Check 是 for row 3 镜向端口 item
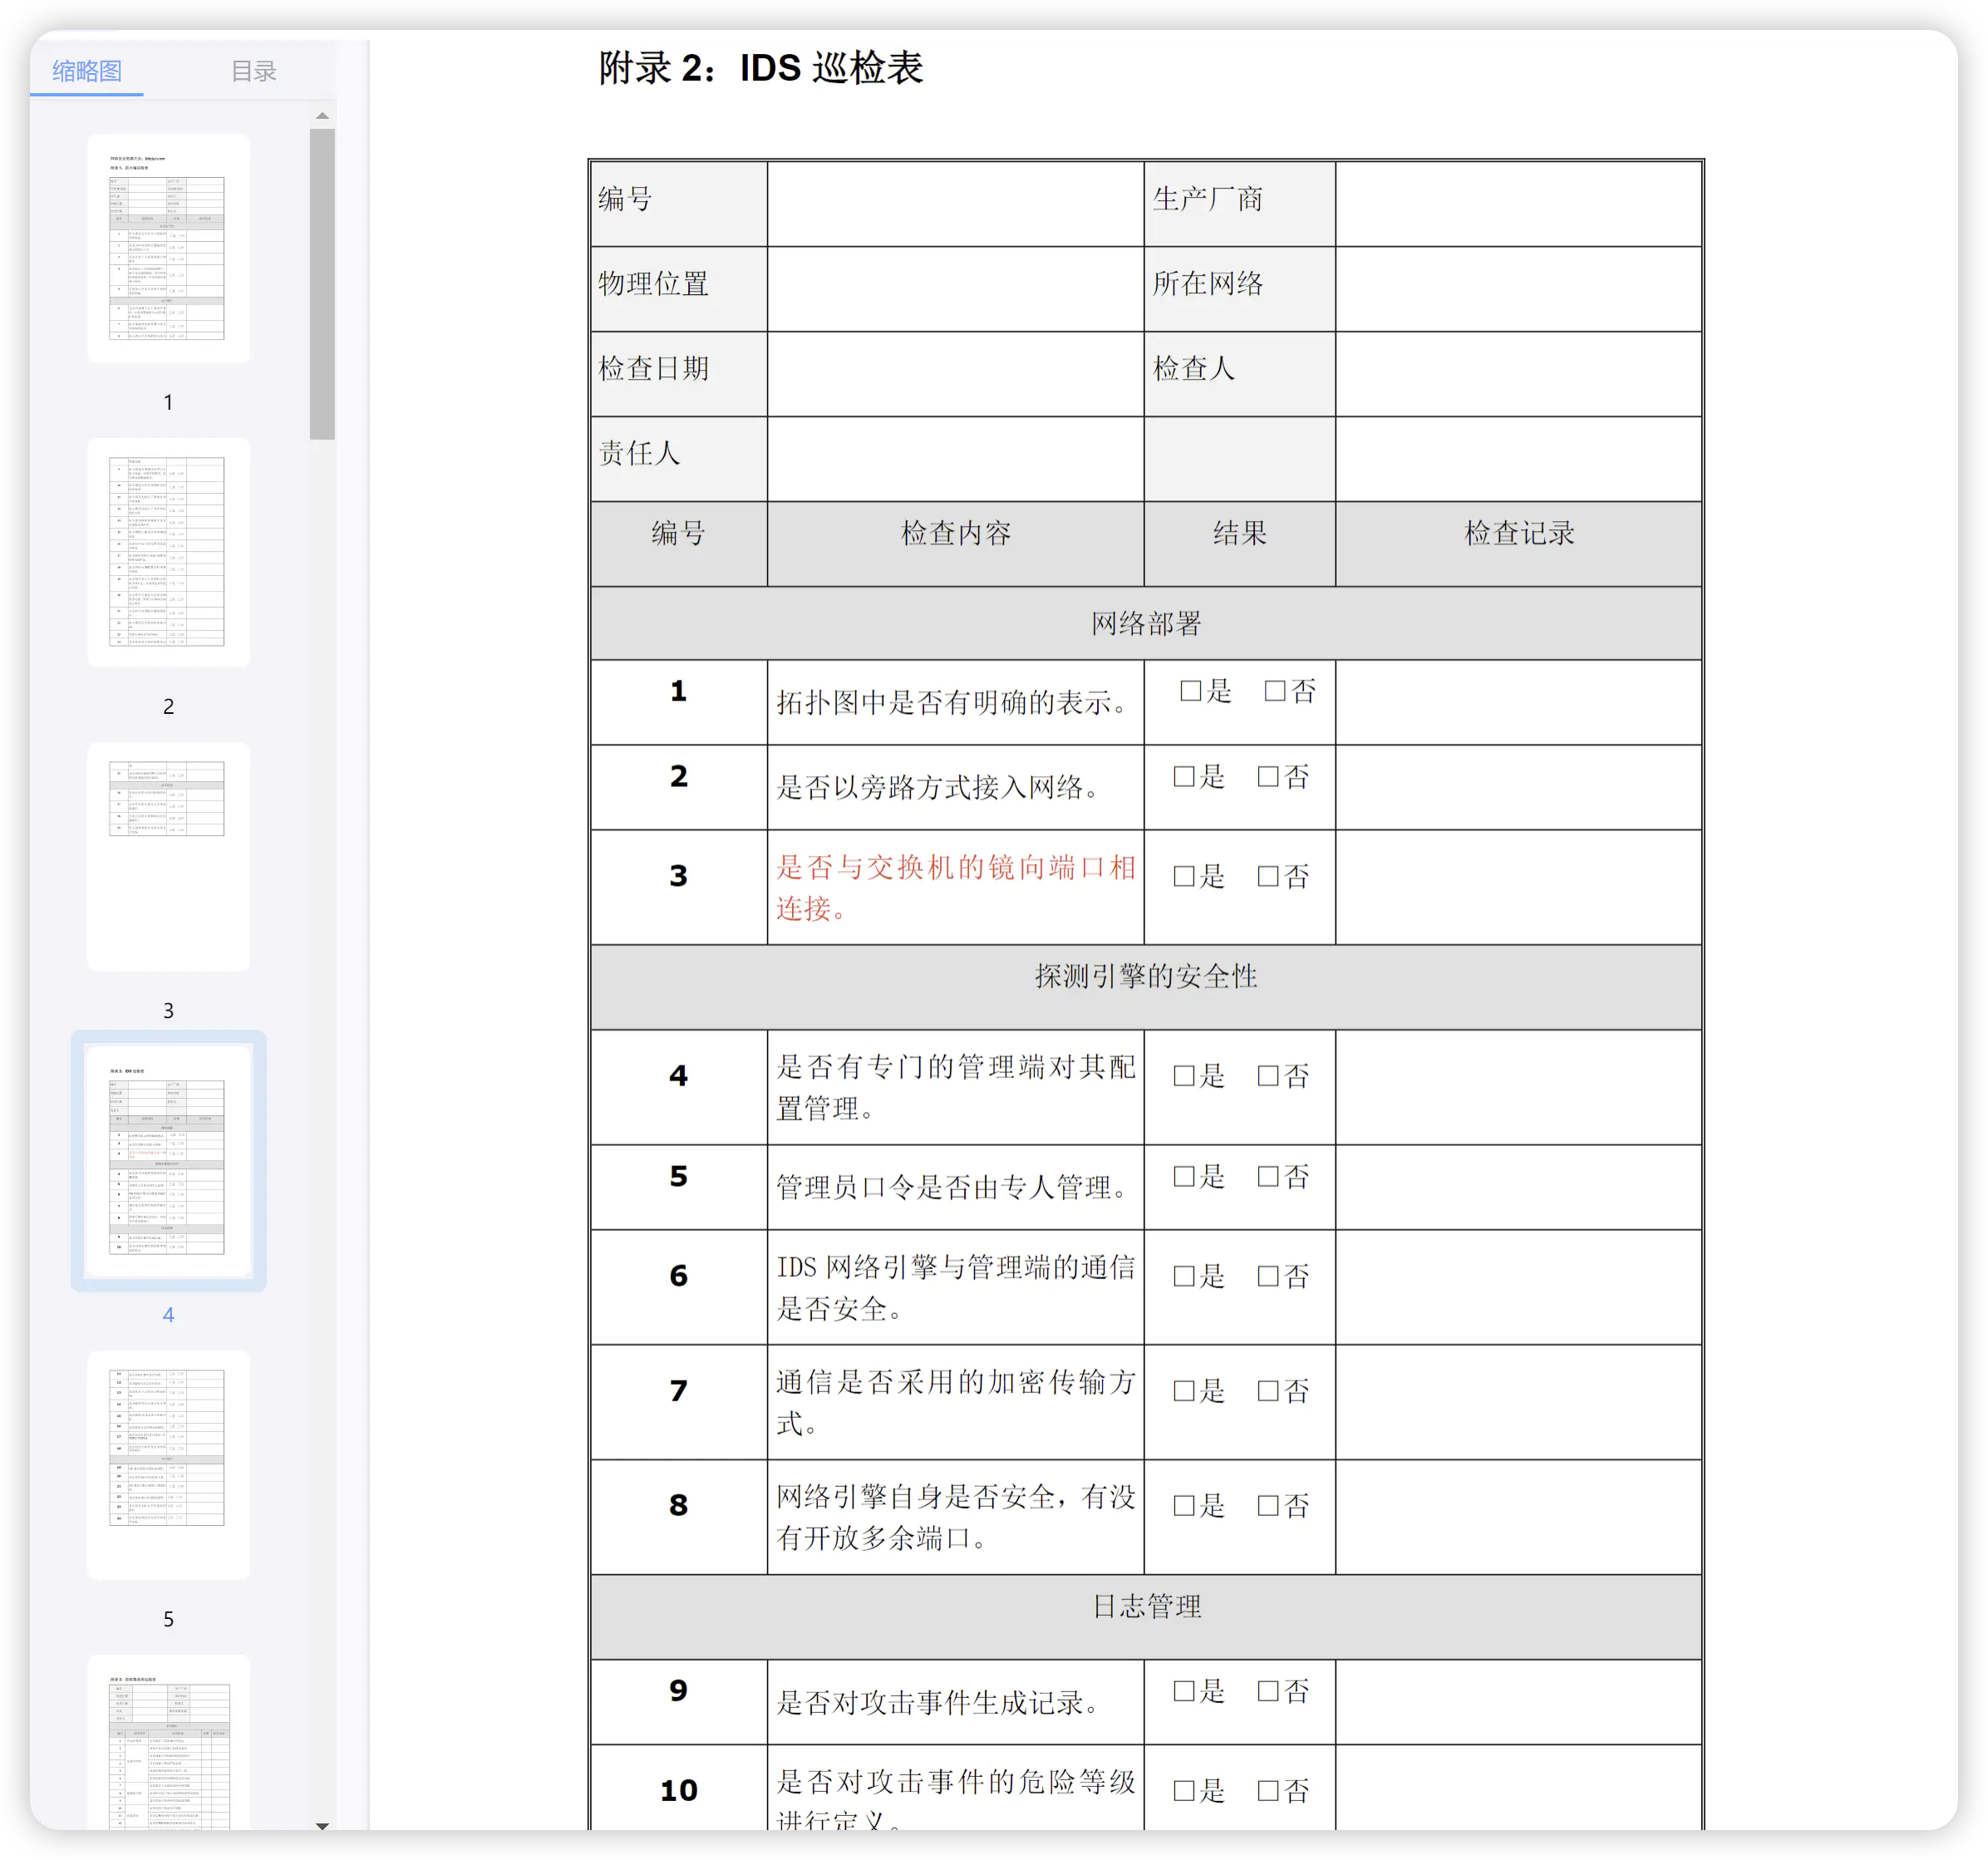Viewport: 1988px width, 1860px height. tap(1184, 877)
